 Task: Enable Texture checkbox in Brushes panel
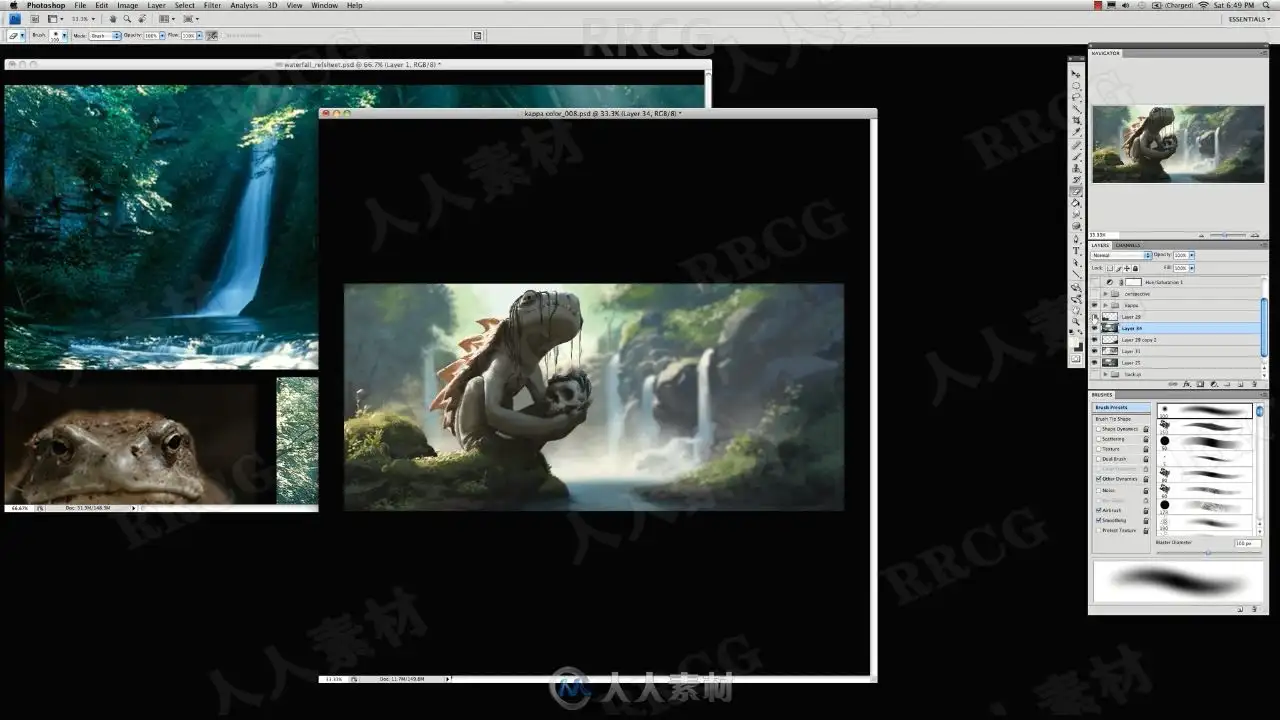coord(1098,449)
